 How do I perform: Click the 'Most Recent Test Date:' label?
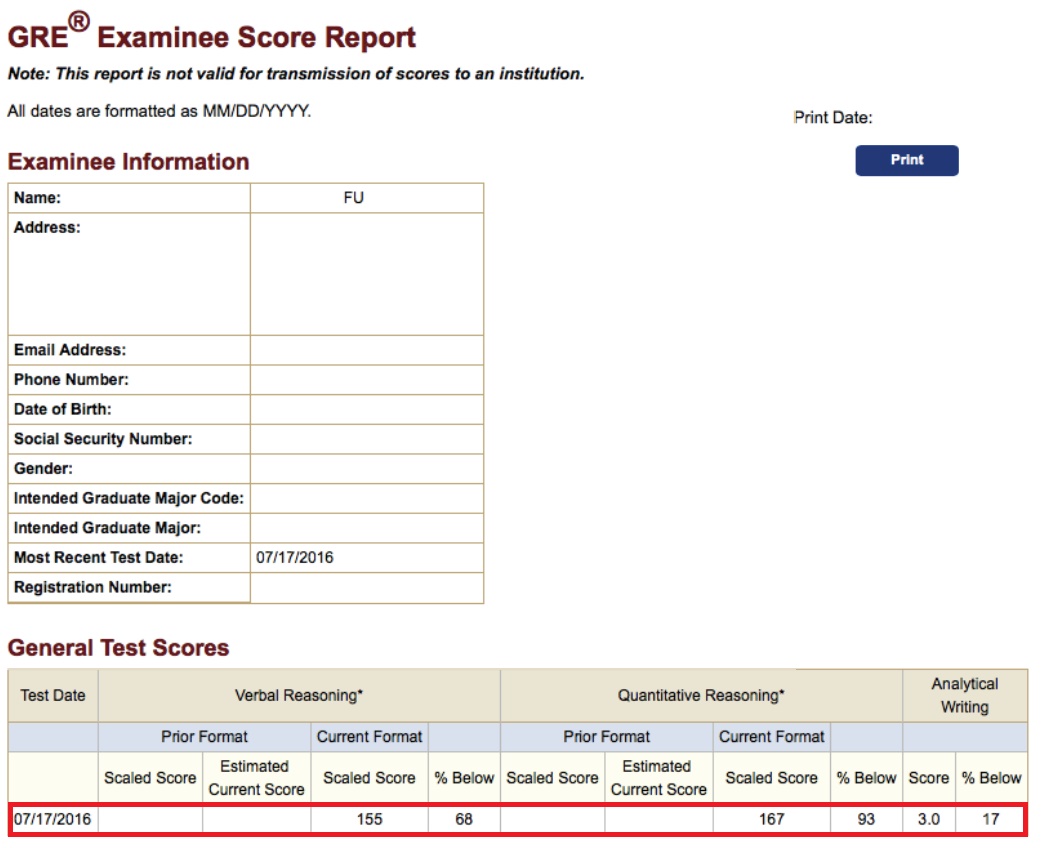click(x=98, y=558)
